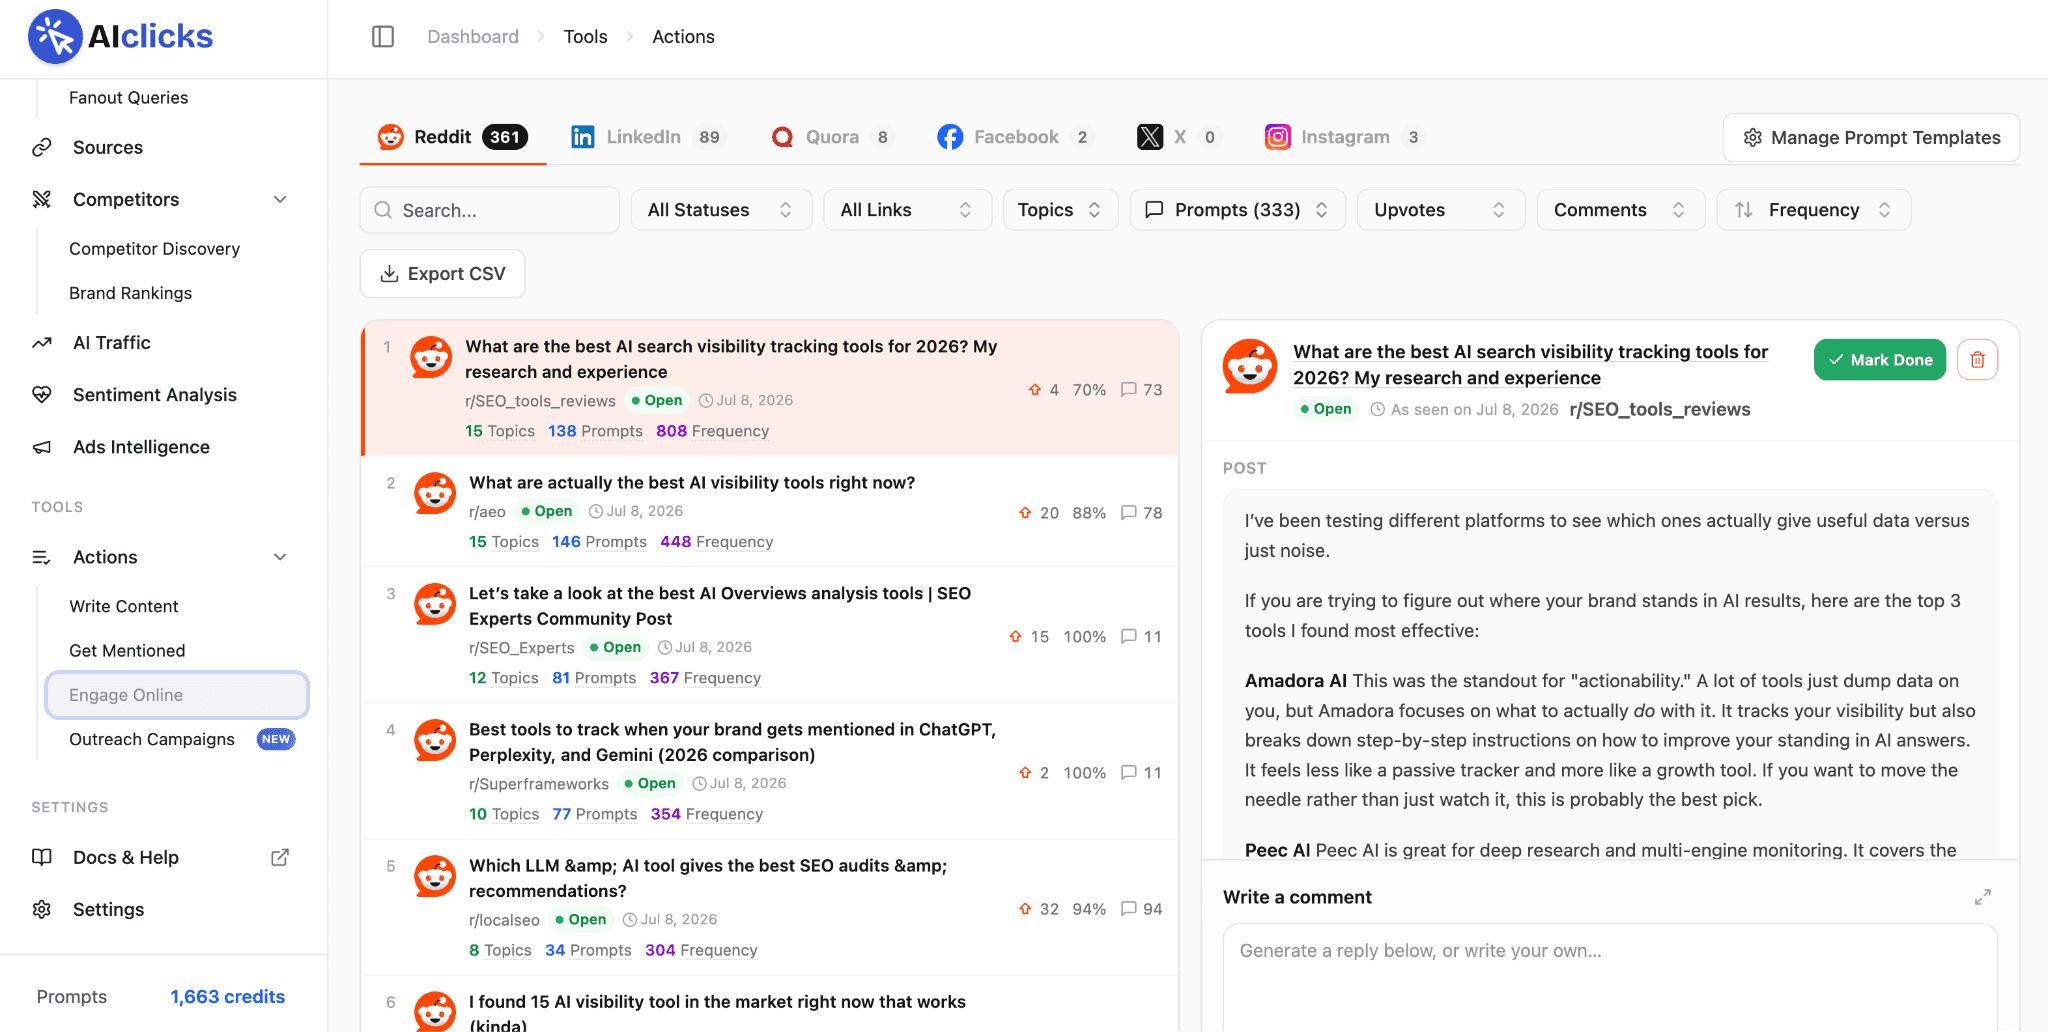This screenshot has width=2048, height=1032.
Task: Switch to the X tab
Action: [1178, 137]
